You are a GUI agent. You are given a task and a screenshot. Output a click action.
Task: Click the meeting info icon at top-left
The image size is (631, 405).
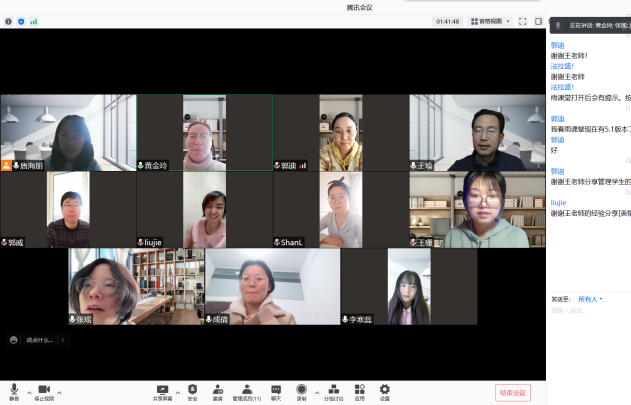[9, 20]
